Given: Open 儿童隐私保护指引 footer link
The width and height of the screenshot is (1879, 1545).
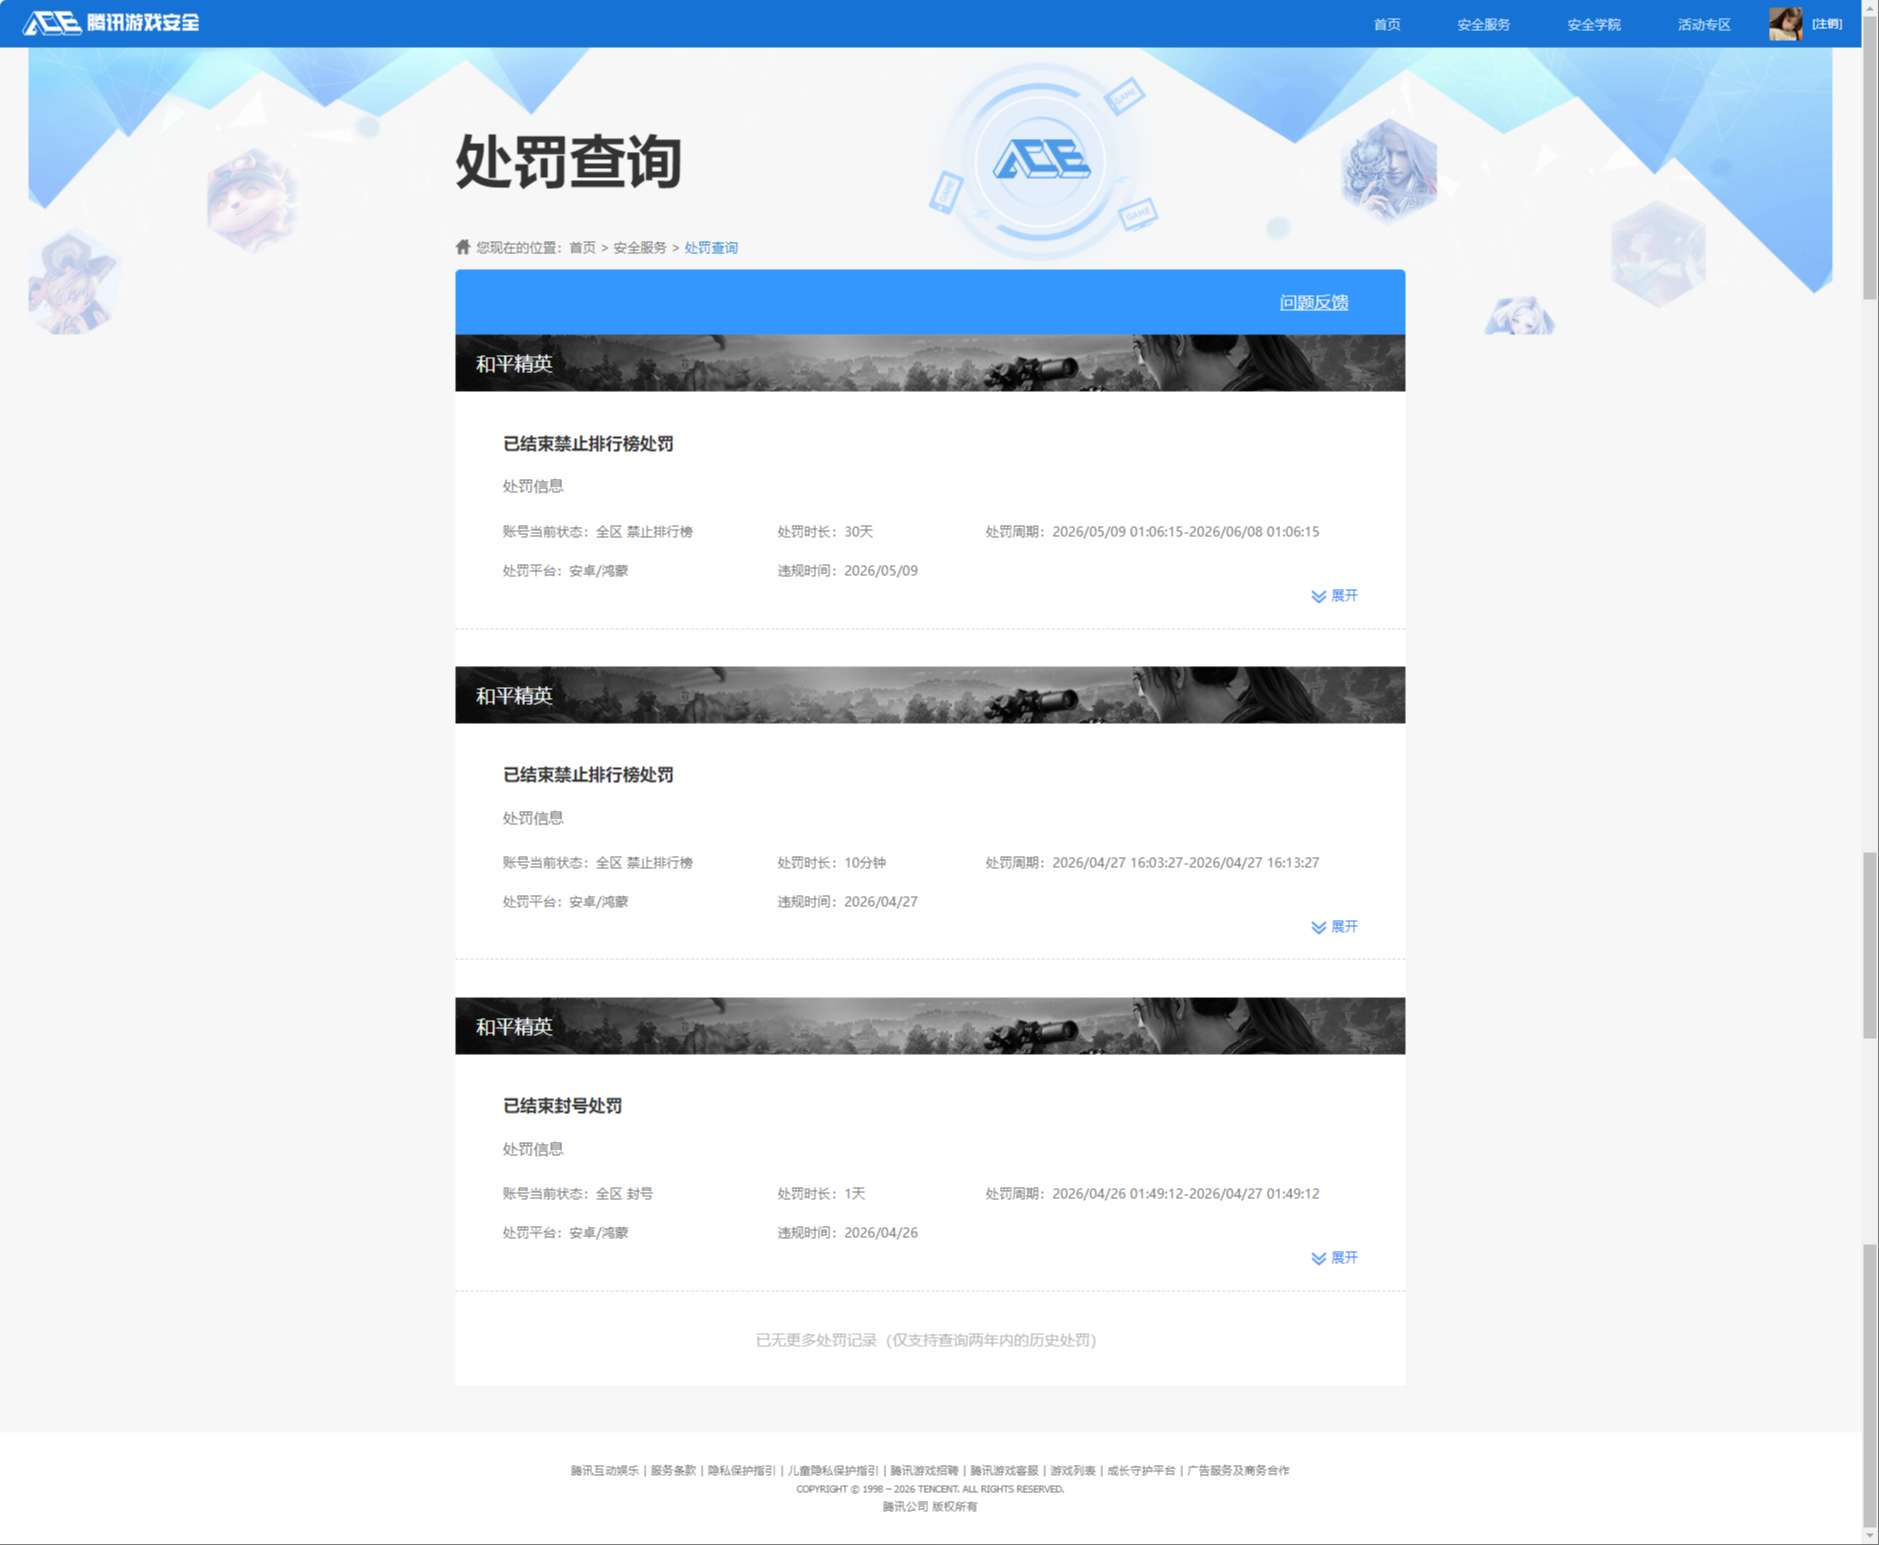Looking at the screenshot, I should pos(833,1471).
